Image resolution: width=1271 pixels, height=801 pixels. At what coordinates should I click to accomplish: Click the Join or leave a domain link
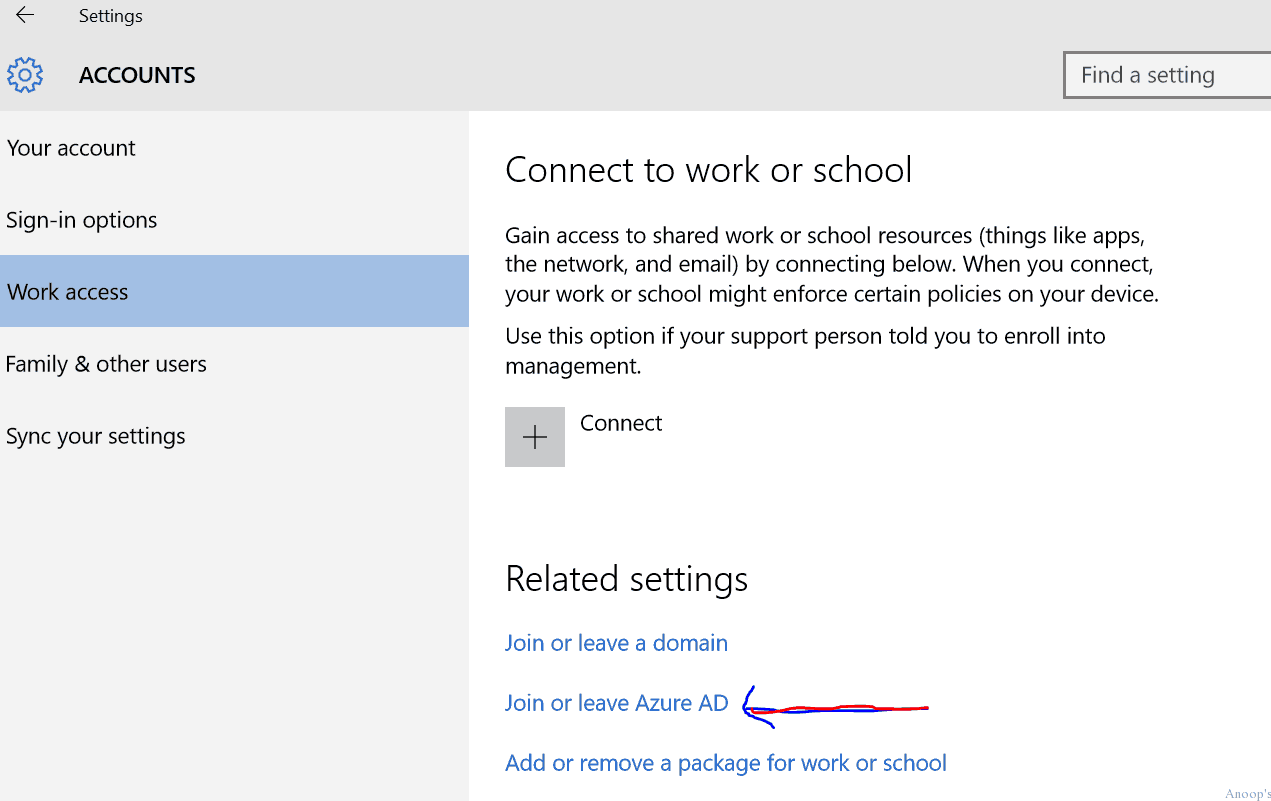click(x=616, y=643)
